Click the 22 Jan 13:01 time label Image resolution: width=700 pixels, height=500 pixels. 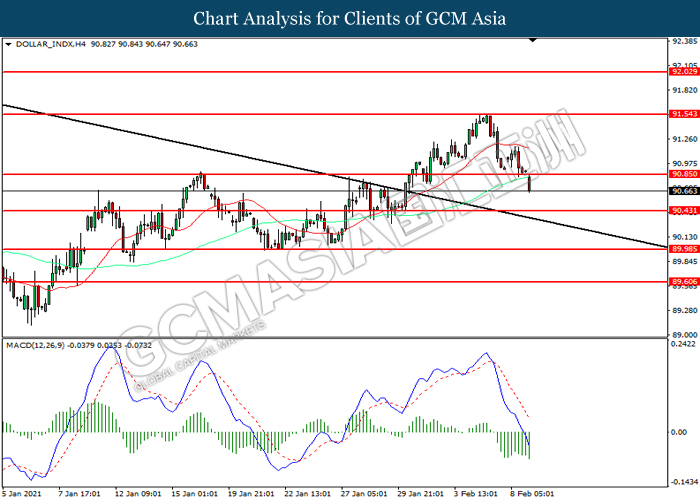tap(308, 494)
